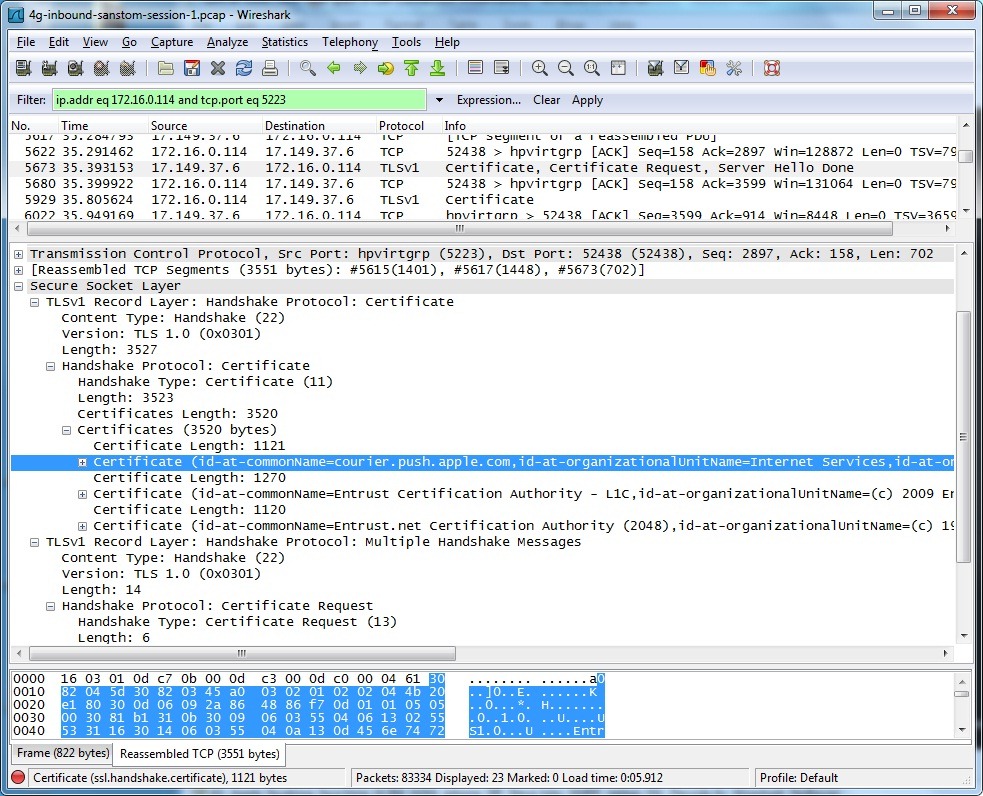Show the capture options icon
983x796 pixels.
(x=50, y=68)
